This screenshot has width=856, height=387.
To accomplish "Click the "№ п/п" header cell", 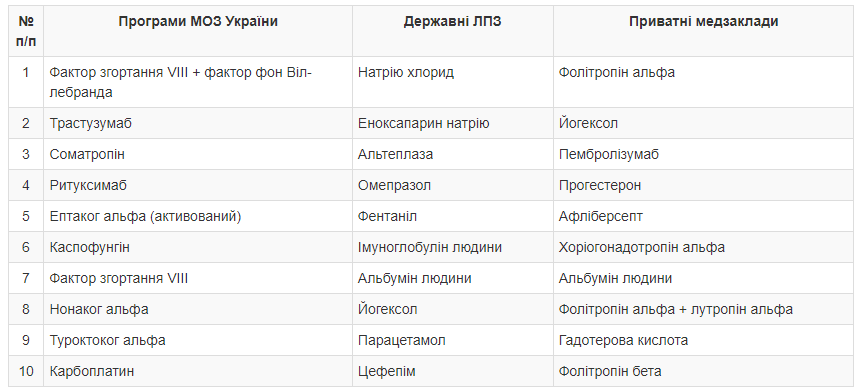I will [x=26, y=31].
